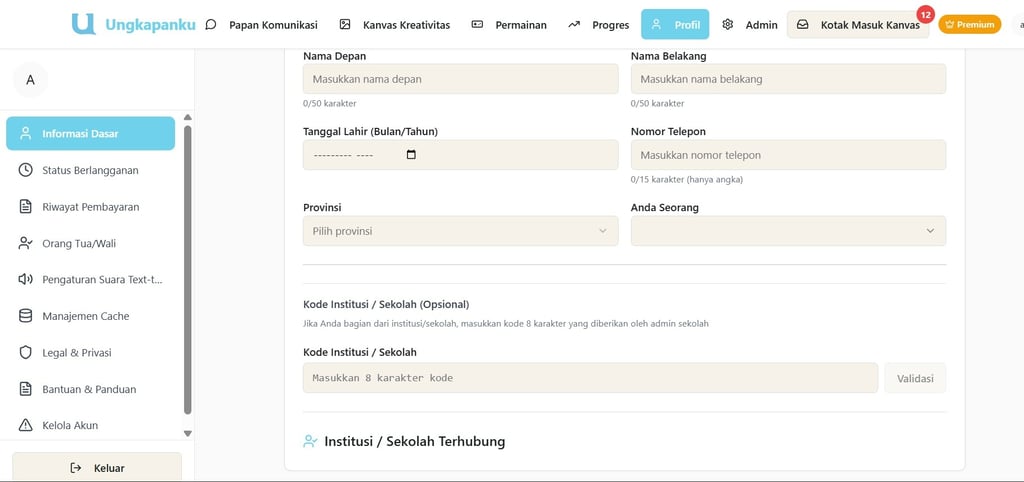
Task: Open the Pilih provinsi dropdown
Action: pyautogui.click(x=460, y=231)
